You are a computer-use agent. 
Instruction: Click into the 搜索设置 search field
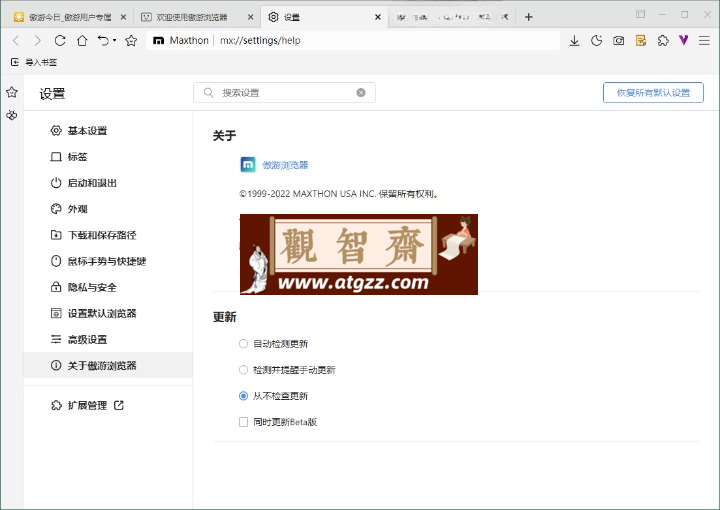tap(284, 93)
